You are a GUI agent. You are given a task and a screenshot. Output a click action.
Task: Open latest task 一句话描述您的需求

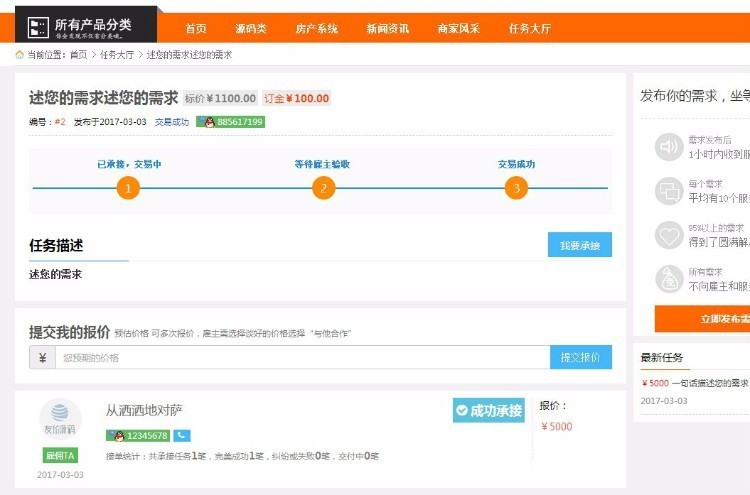click(x=710, y=383)
